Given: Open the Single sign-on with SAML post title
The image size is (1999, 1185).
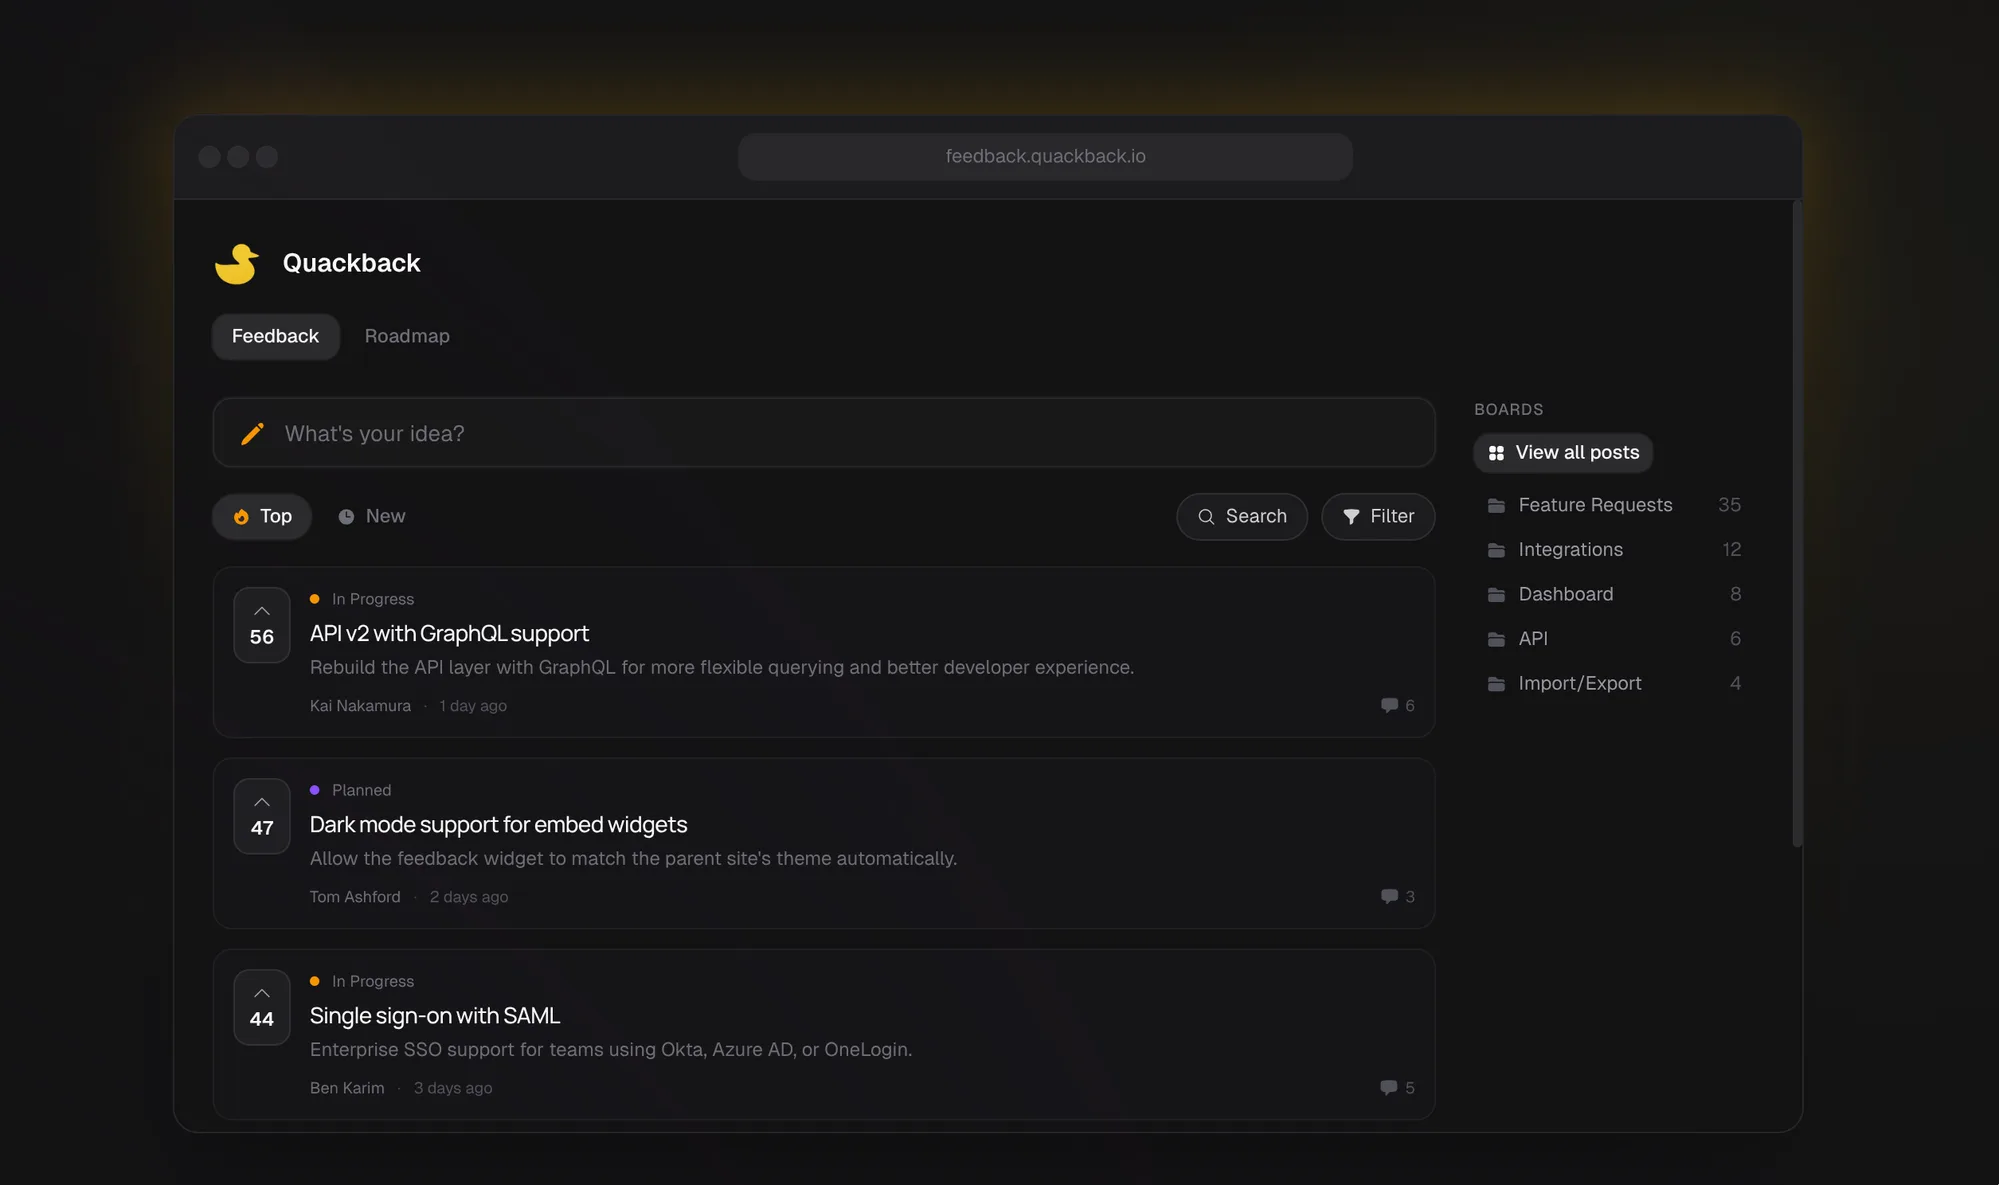Looking at the screenshot, I should (435, 1015).
